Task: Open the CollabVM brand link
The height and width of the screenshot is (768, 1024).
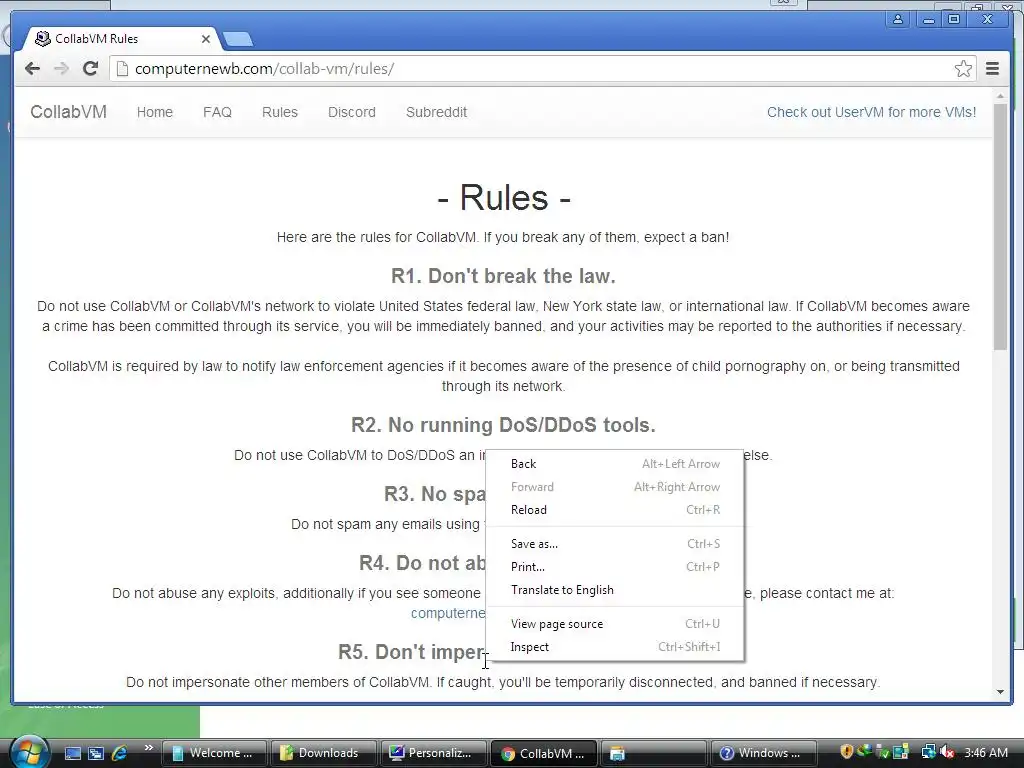Action: tap(69, 112)
